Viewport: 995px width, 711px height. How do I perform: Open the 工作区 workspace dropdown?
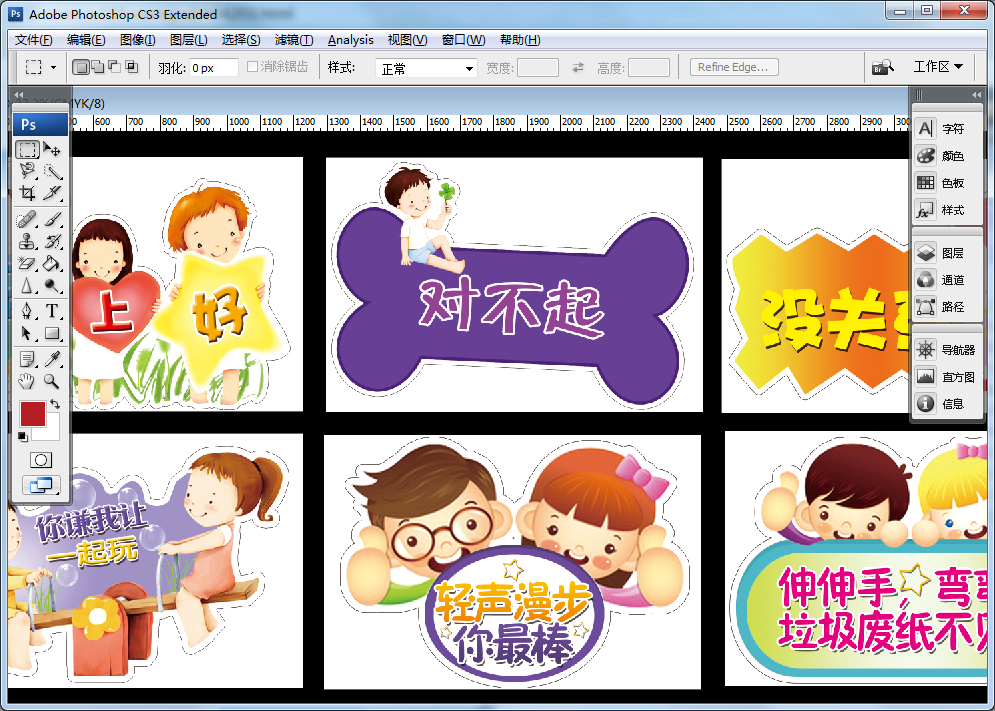(x=938, y=67)
